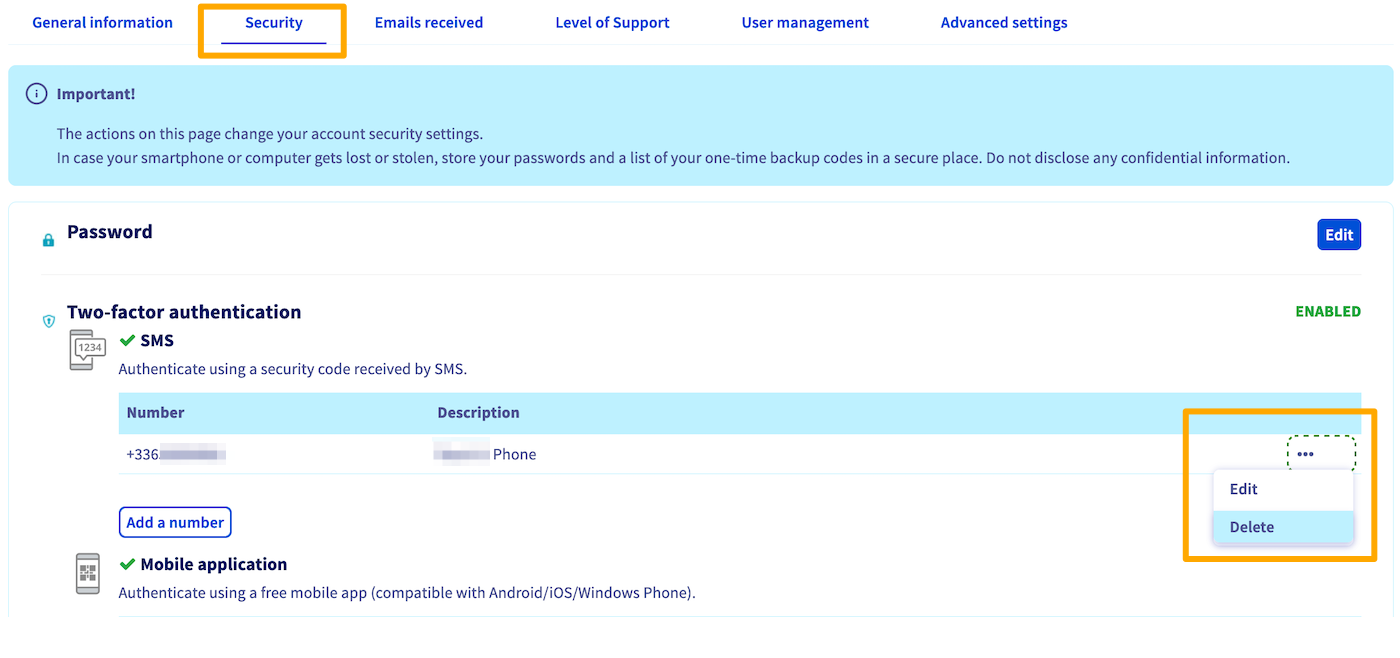Click the Edit button for Password
This screenshot has width=1400, height=658.
pos(1338,234)
